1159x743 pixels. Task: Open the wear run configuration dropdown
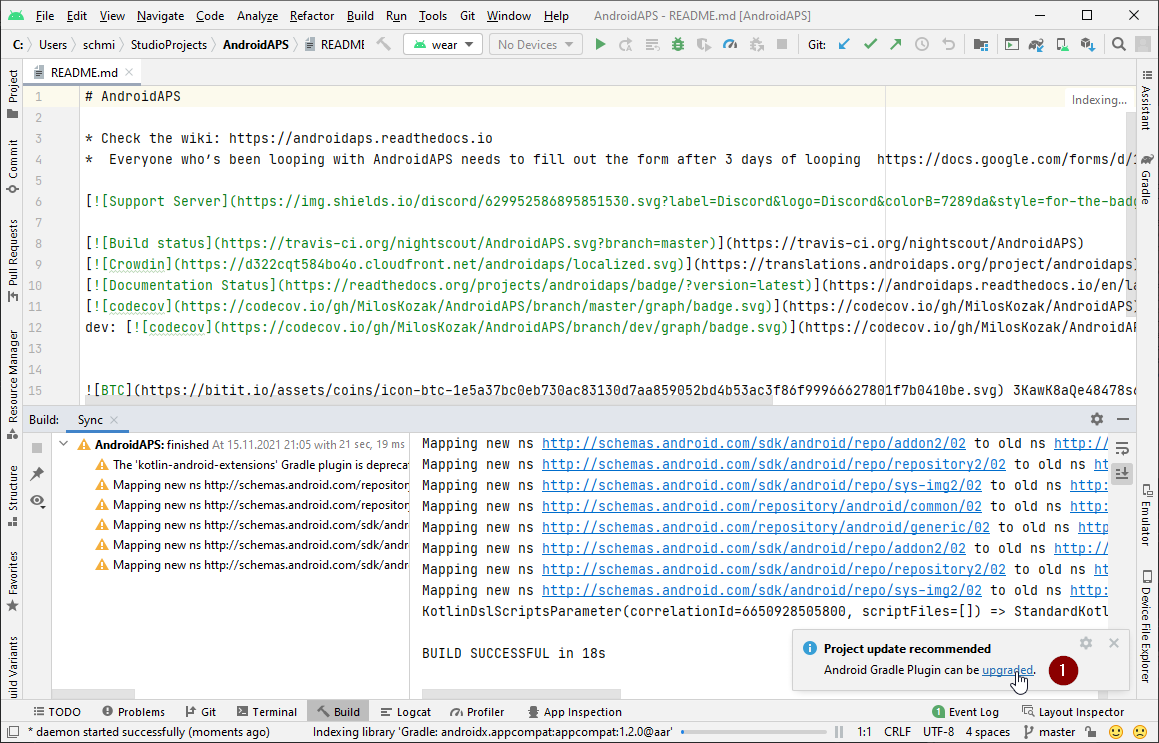(443, 44)
